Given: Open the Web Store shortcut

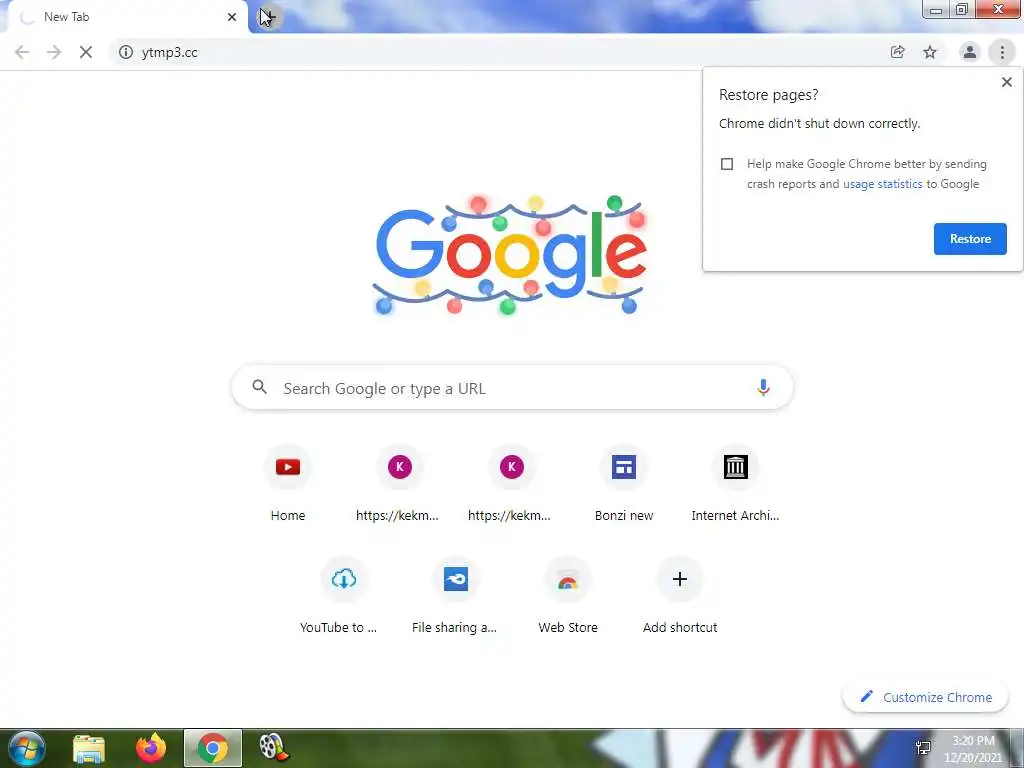Looking at the screenshot, I should (568, 596).
